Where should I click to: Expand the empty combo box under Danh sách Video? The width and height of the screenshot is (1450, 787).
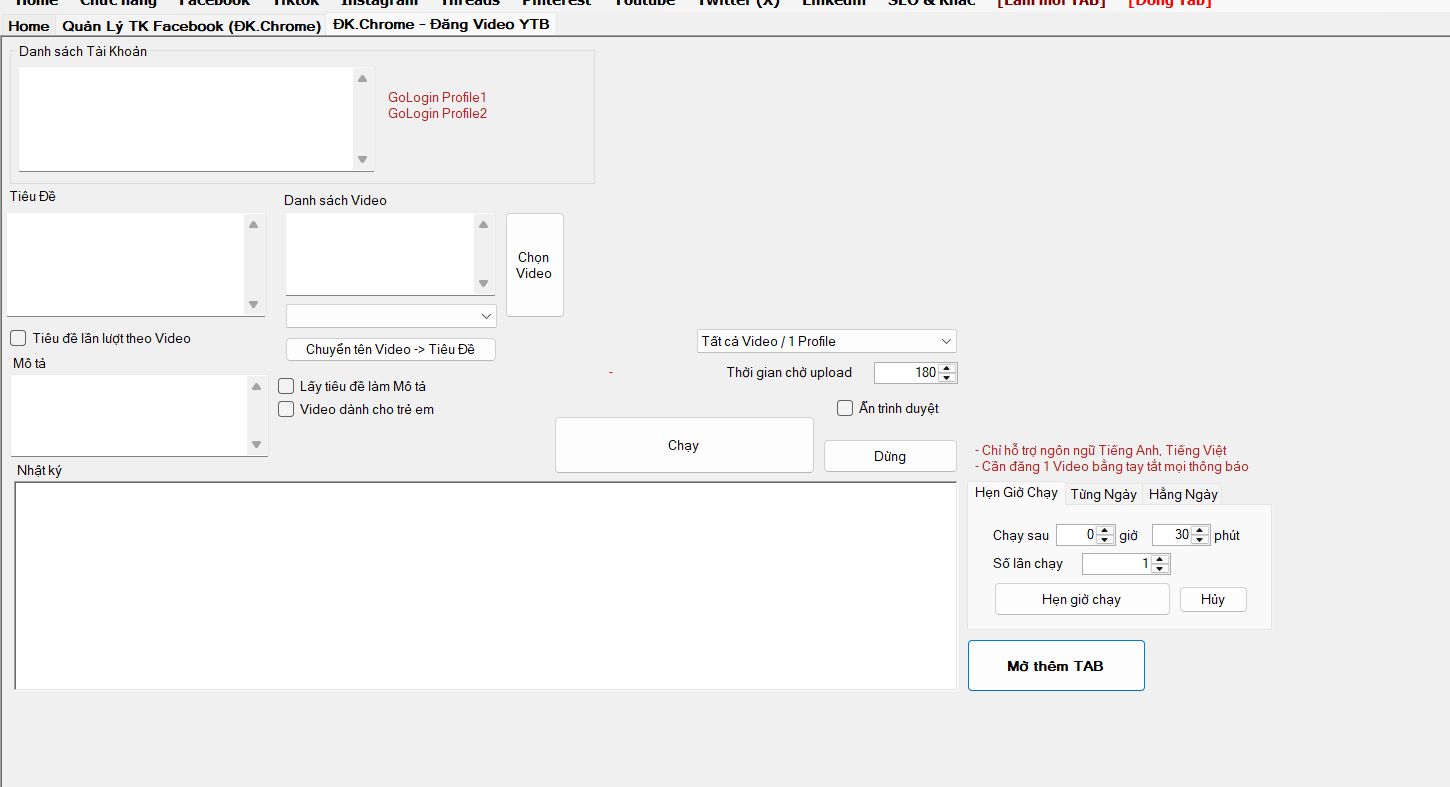click(391, 316)
